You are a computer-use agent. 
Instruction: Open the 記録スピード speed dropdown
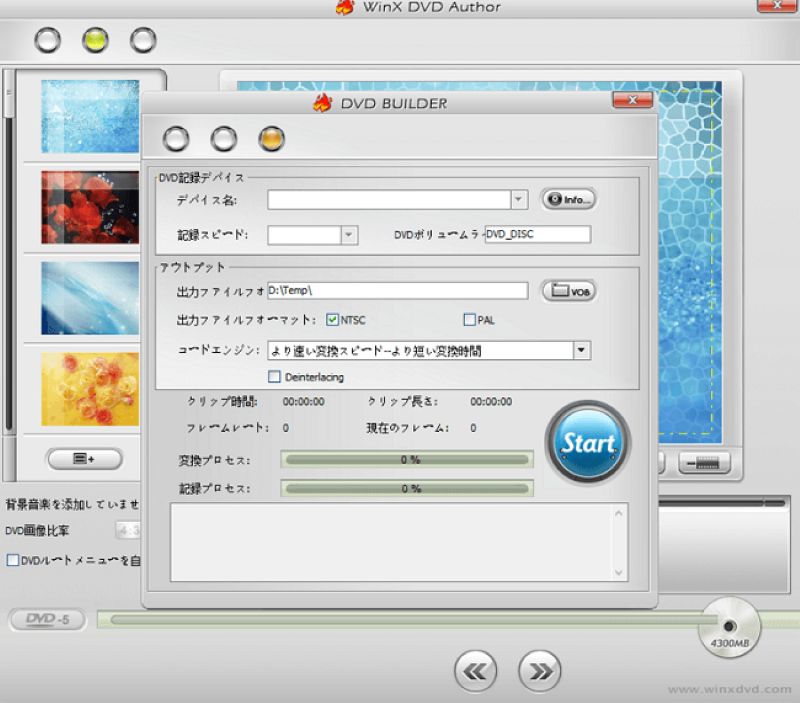click(x=348, y=234)
